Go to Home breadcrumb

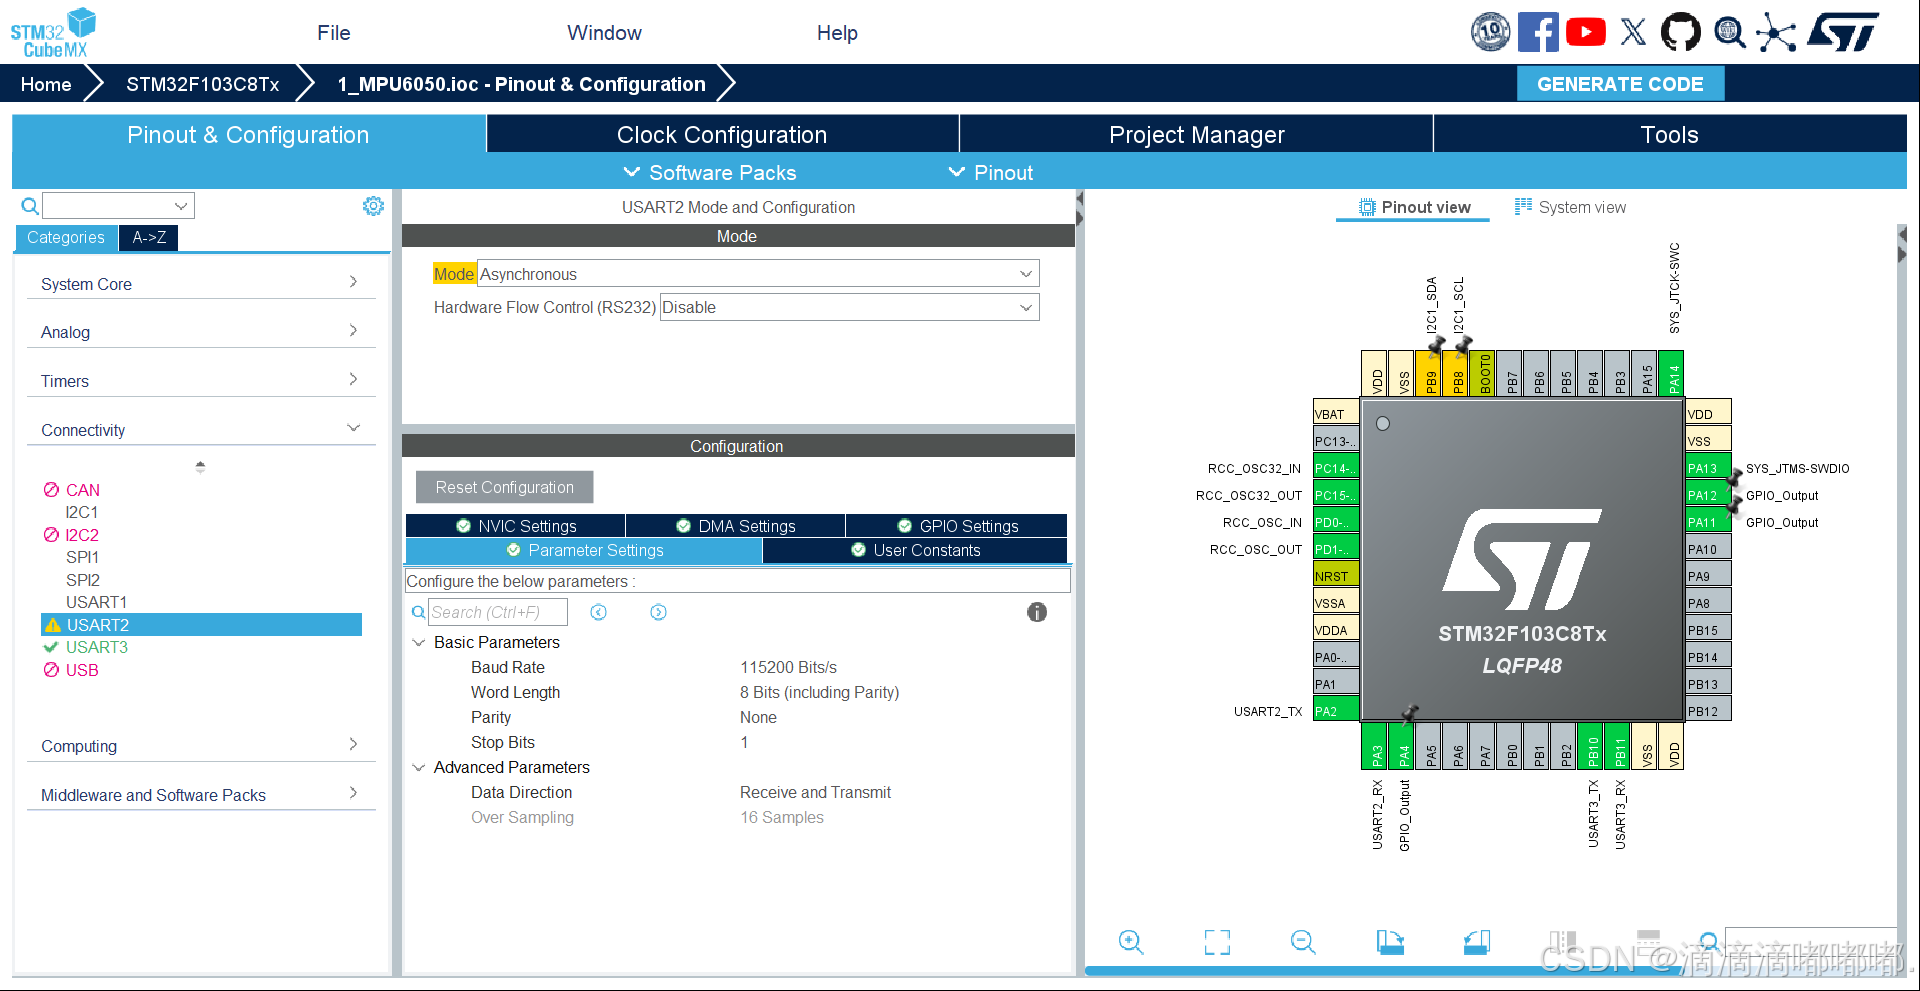(x=46, y=84)
